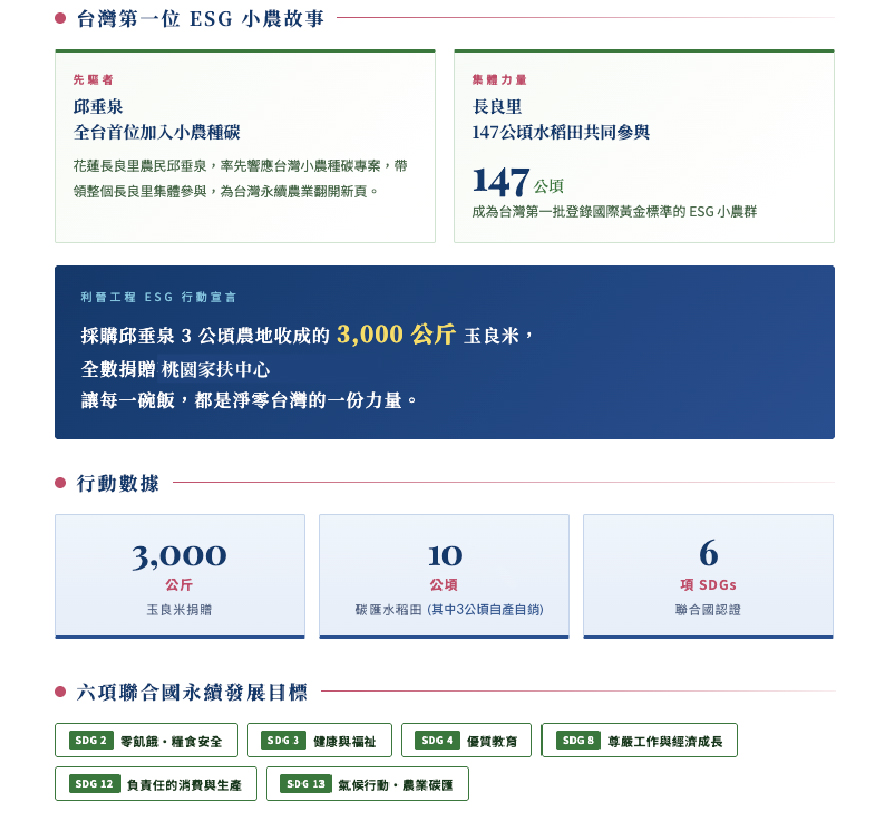
Task: Click the 六項聯合國永續發展目標 heading
Action: [192, 692]
